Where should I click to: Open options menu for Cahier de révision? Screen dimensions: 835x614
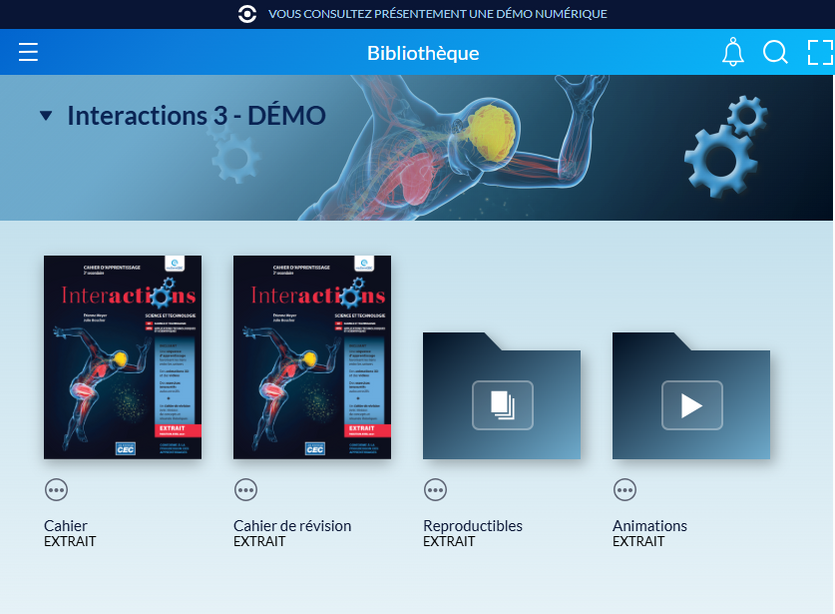(x=246, y=490)
